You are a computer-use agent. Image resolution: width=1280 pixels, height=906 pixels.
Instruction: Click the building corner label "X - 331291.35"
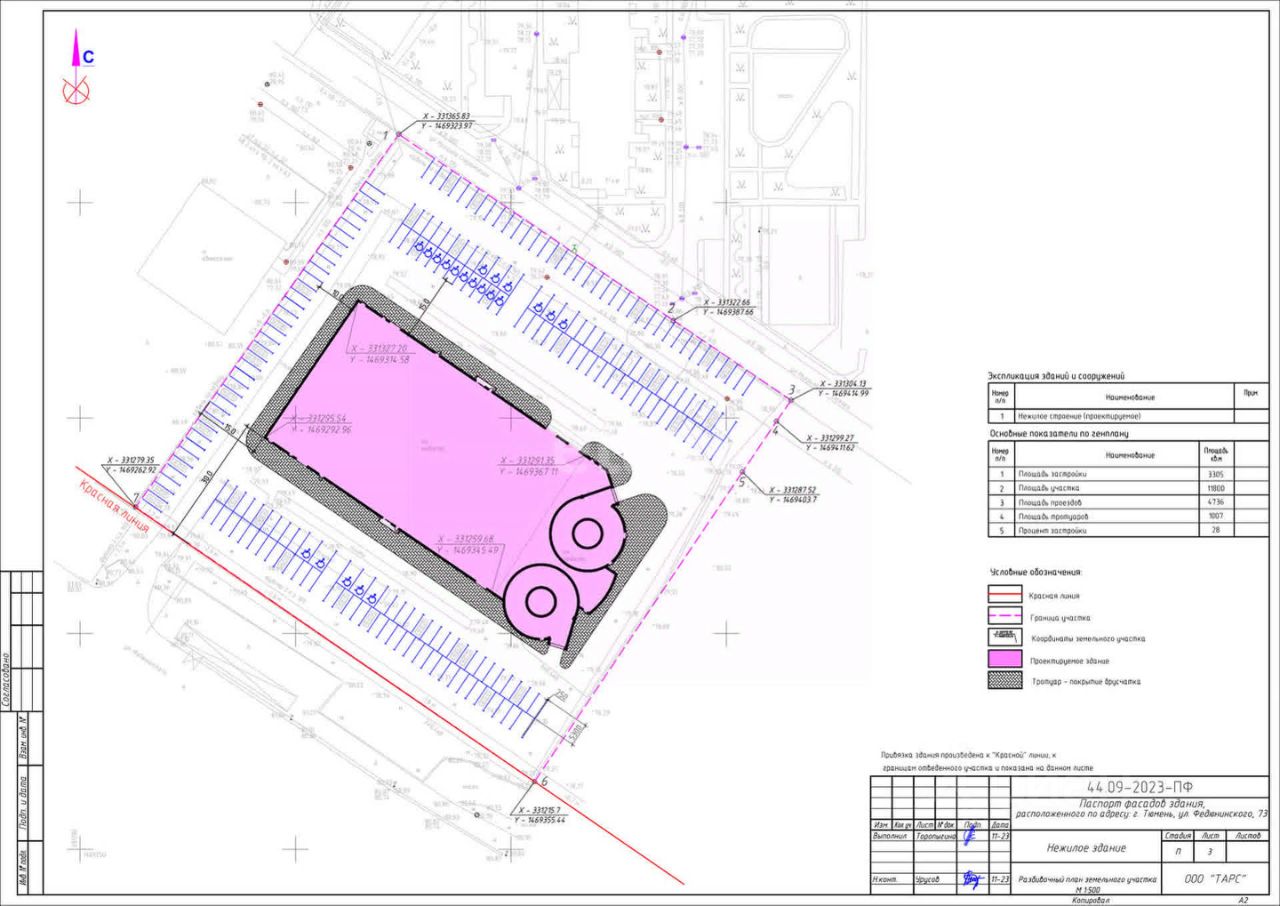(527, 460)
